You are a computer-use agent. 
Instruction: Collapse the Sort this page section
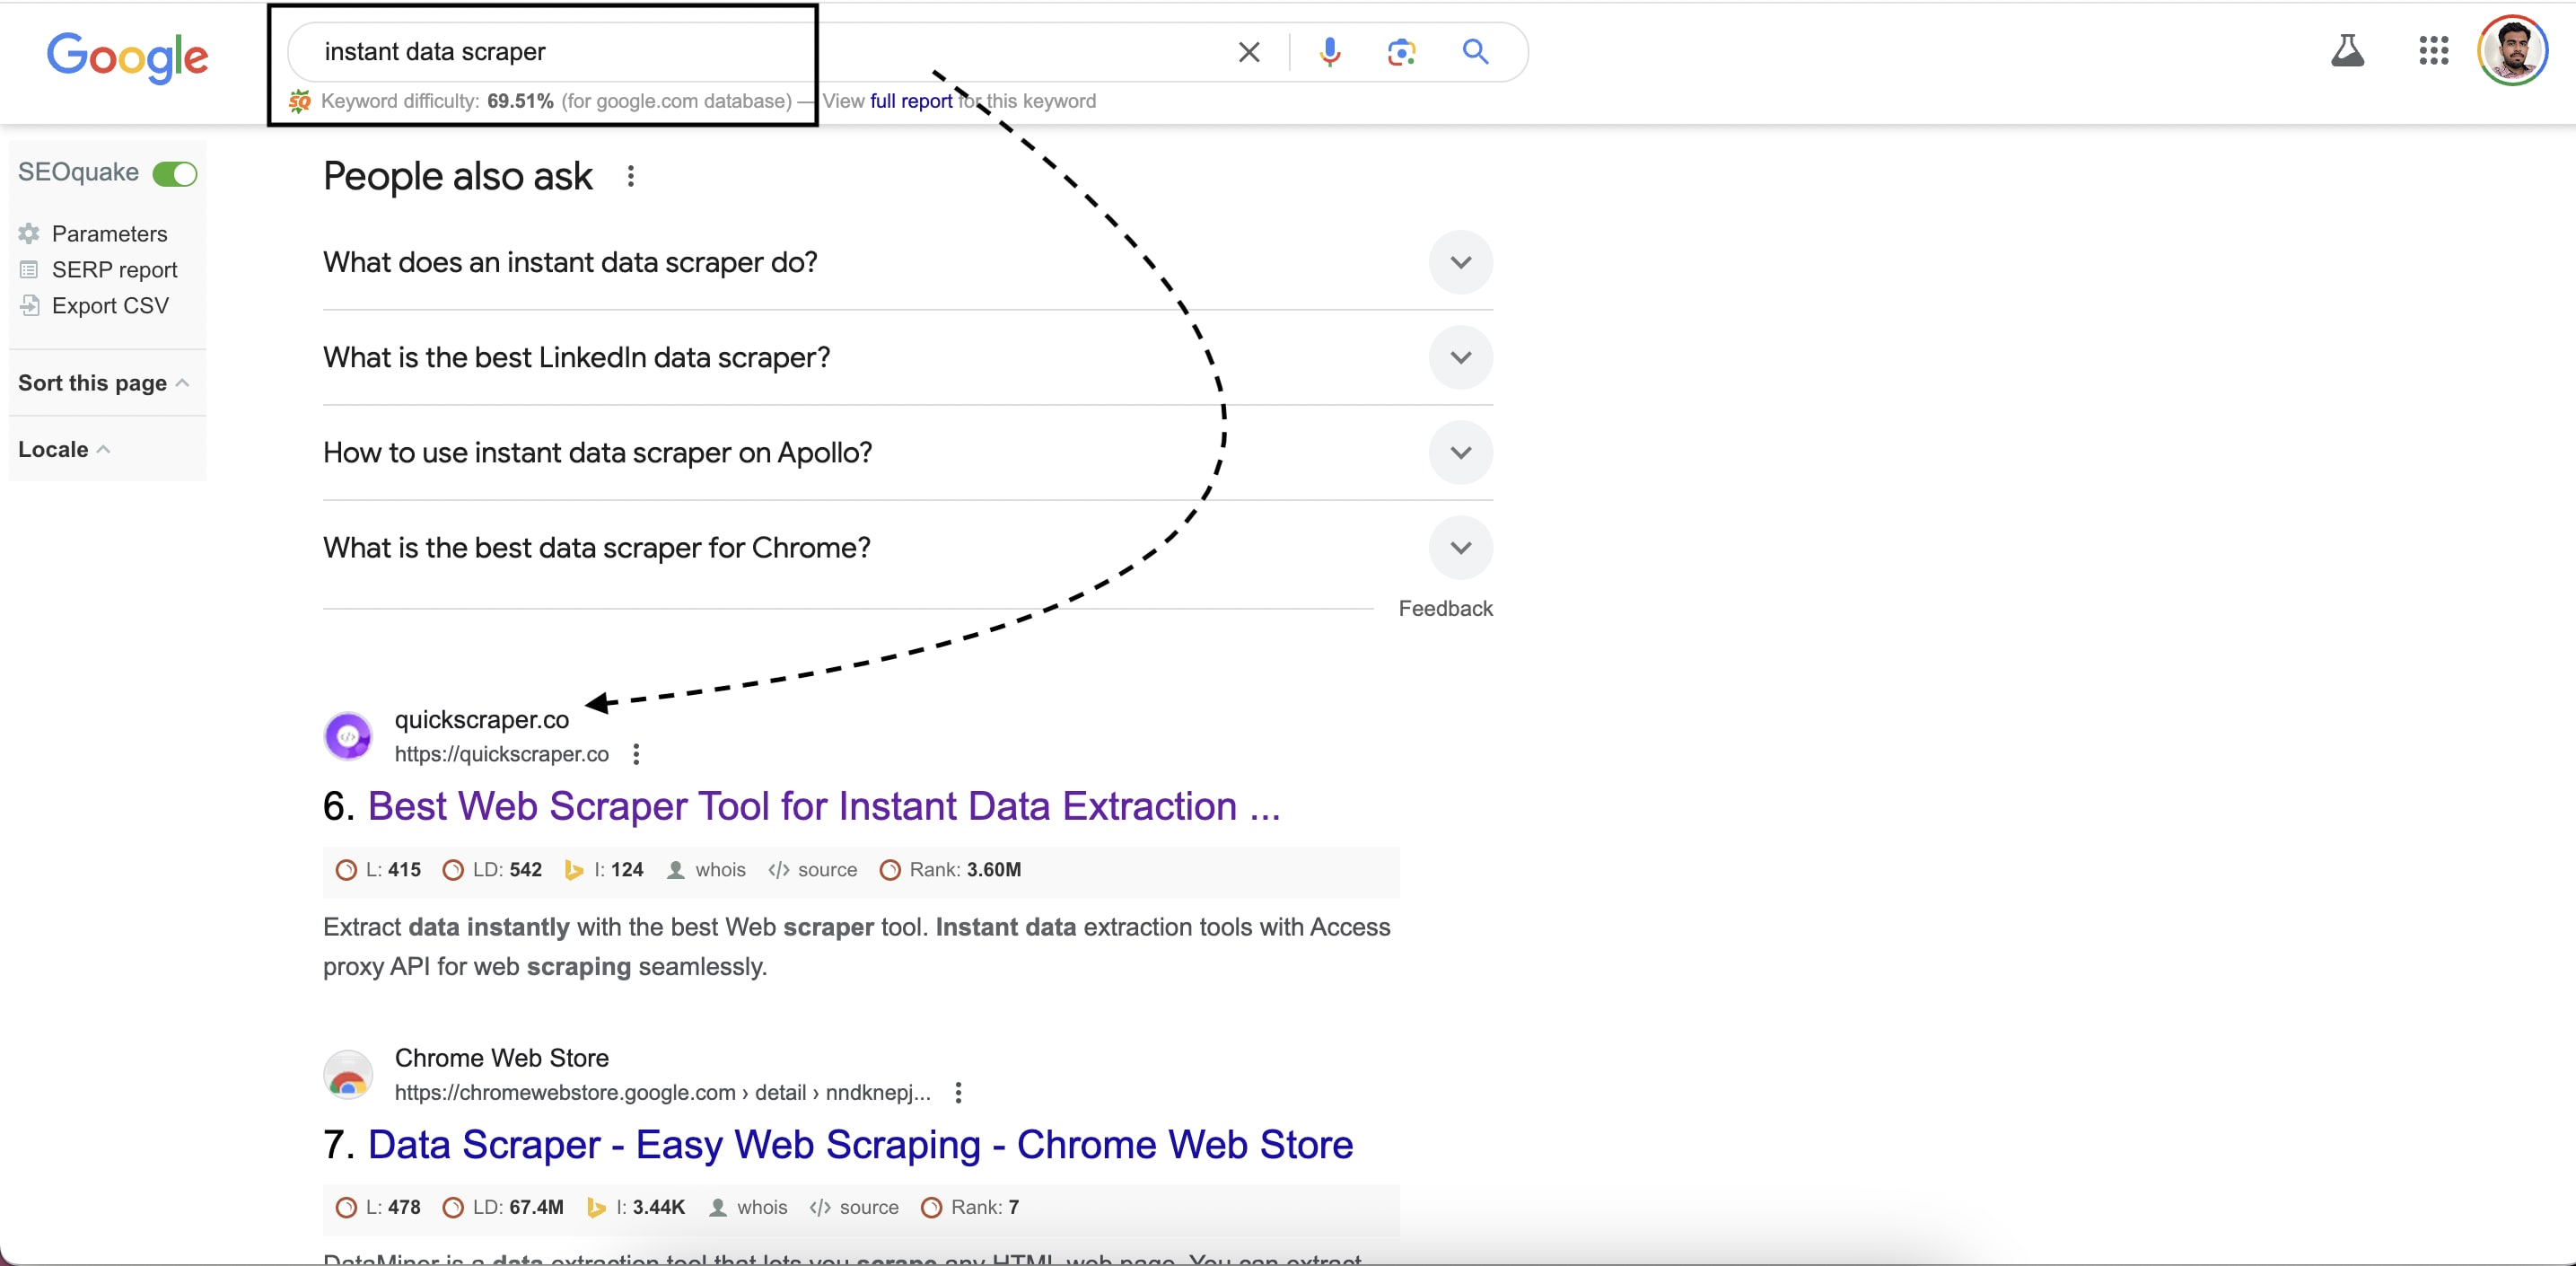(x=104, y=383)
